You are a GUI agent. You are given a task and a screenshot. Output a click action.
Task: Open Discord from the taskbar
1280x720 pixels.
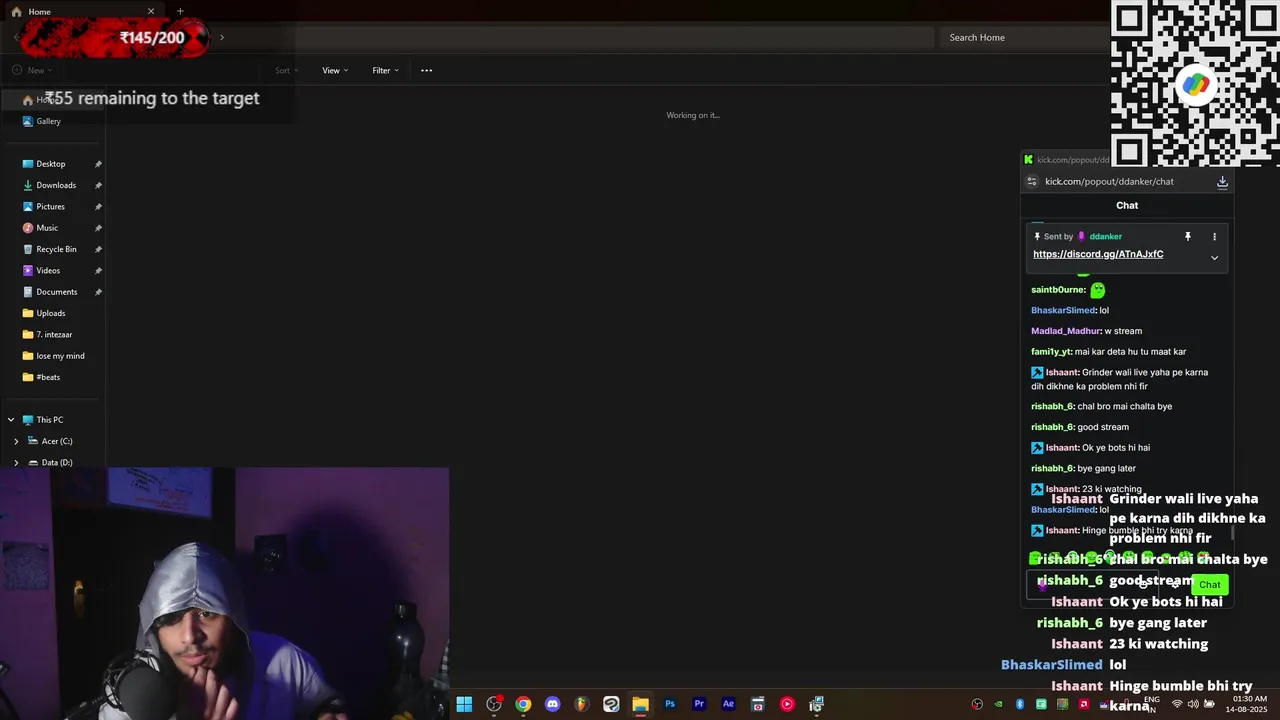click(x=552, y=704)
